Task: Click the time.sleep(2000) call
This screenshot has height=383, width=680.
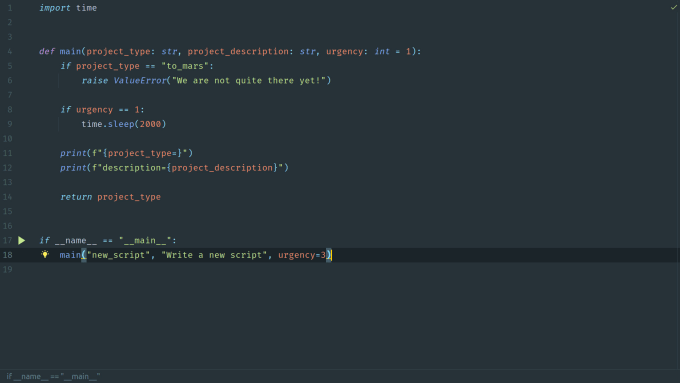Action: pyautogui.click(x=124, y=124)
